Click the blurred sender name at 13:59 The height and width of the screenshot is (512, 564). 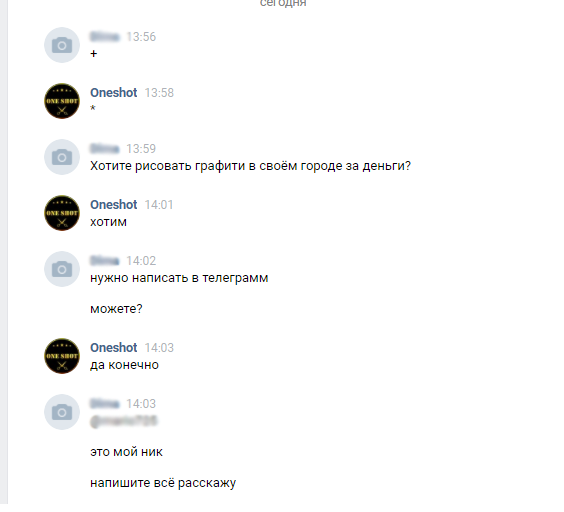[104, 149]
